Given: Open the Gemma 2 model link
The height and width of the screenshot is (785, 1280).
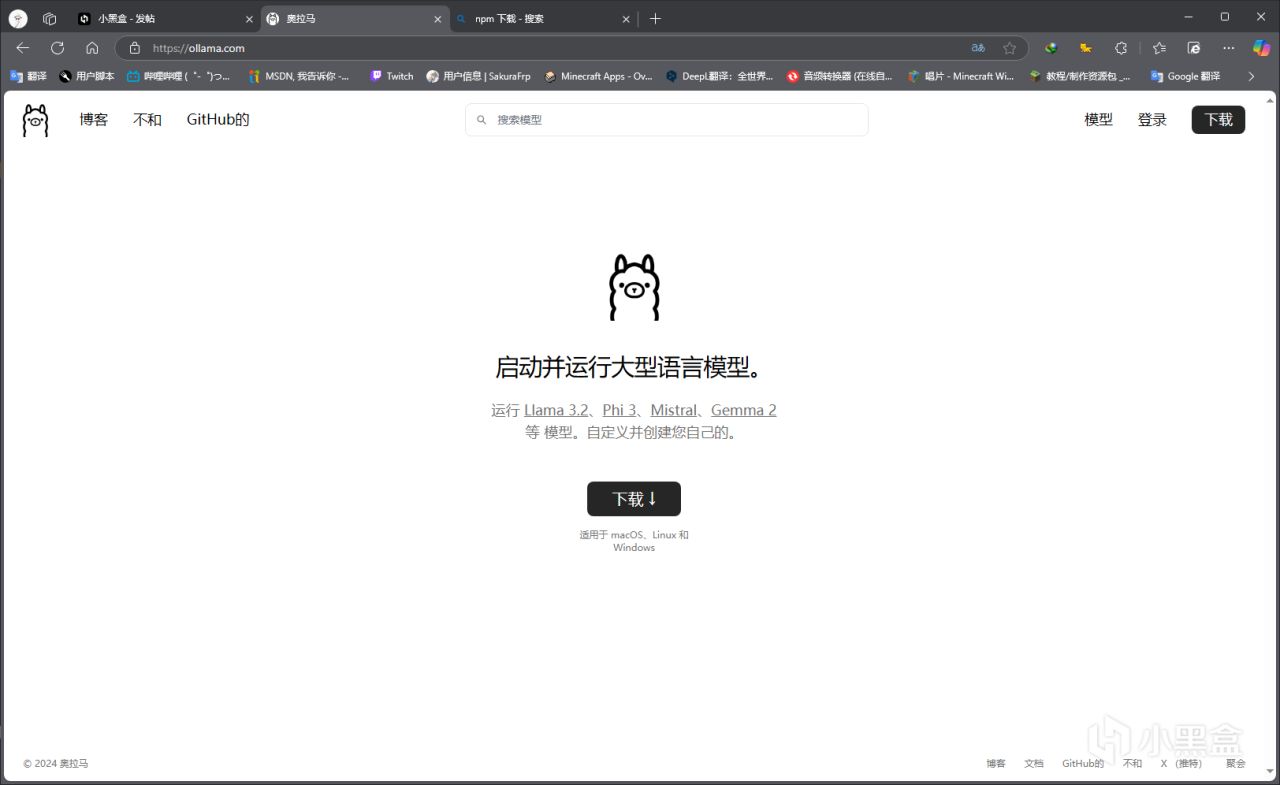Looking at the screenshot, I should coord(744,410).
